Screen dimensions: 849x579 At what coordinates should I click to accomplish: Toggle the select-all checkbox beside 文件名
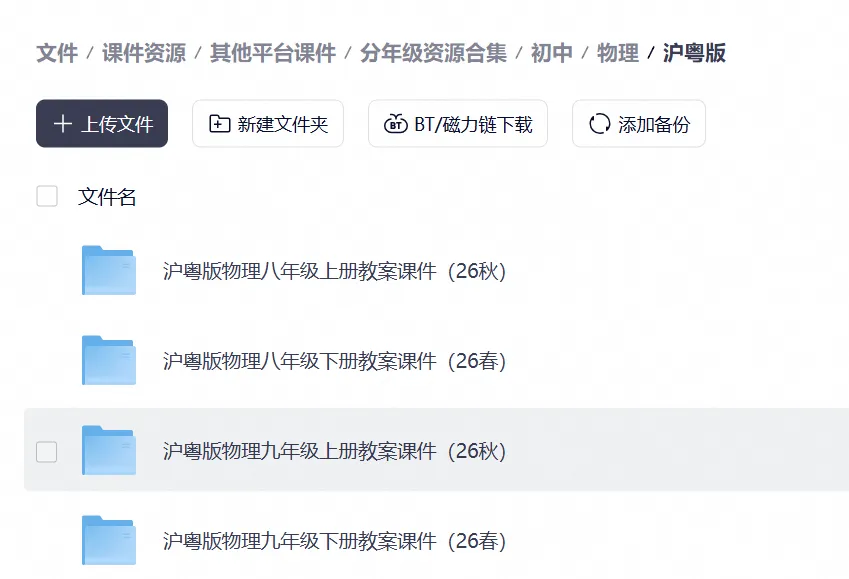[47, 196]
